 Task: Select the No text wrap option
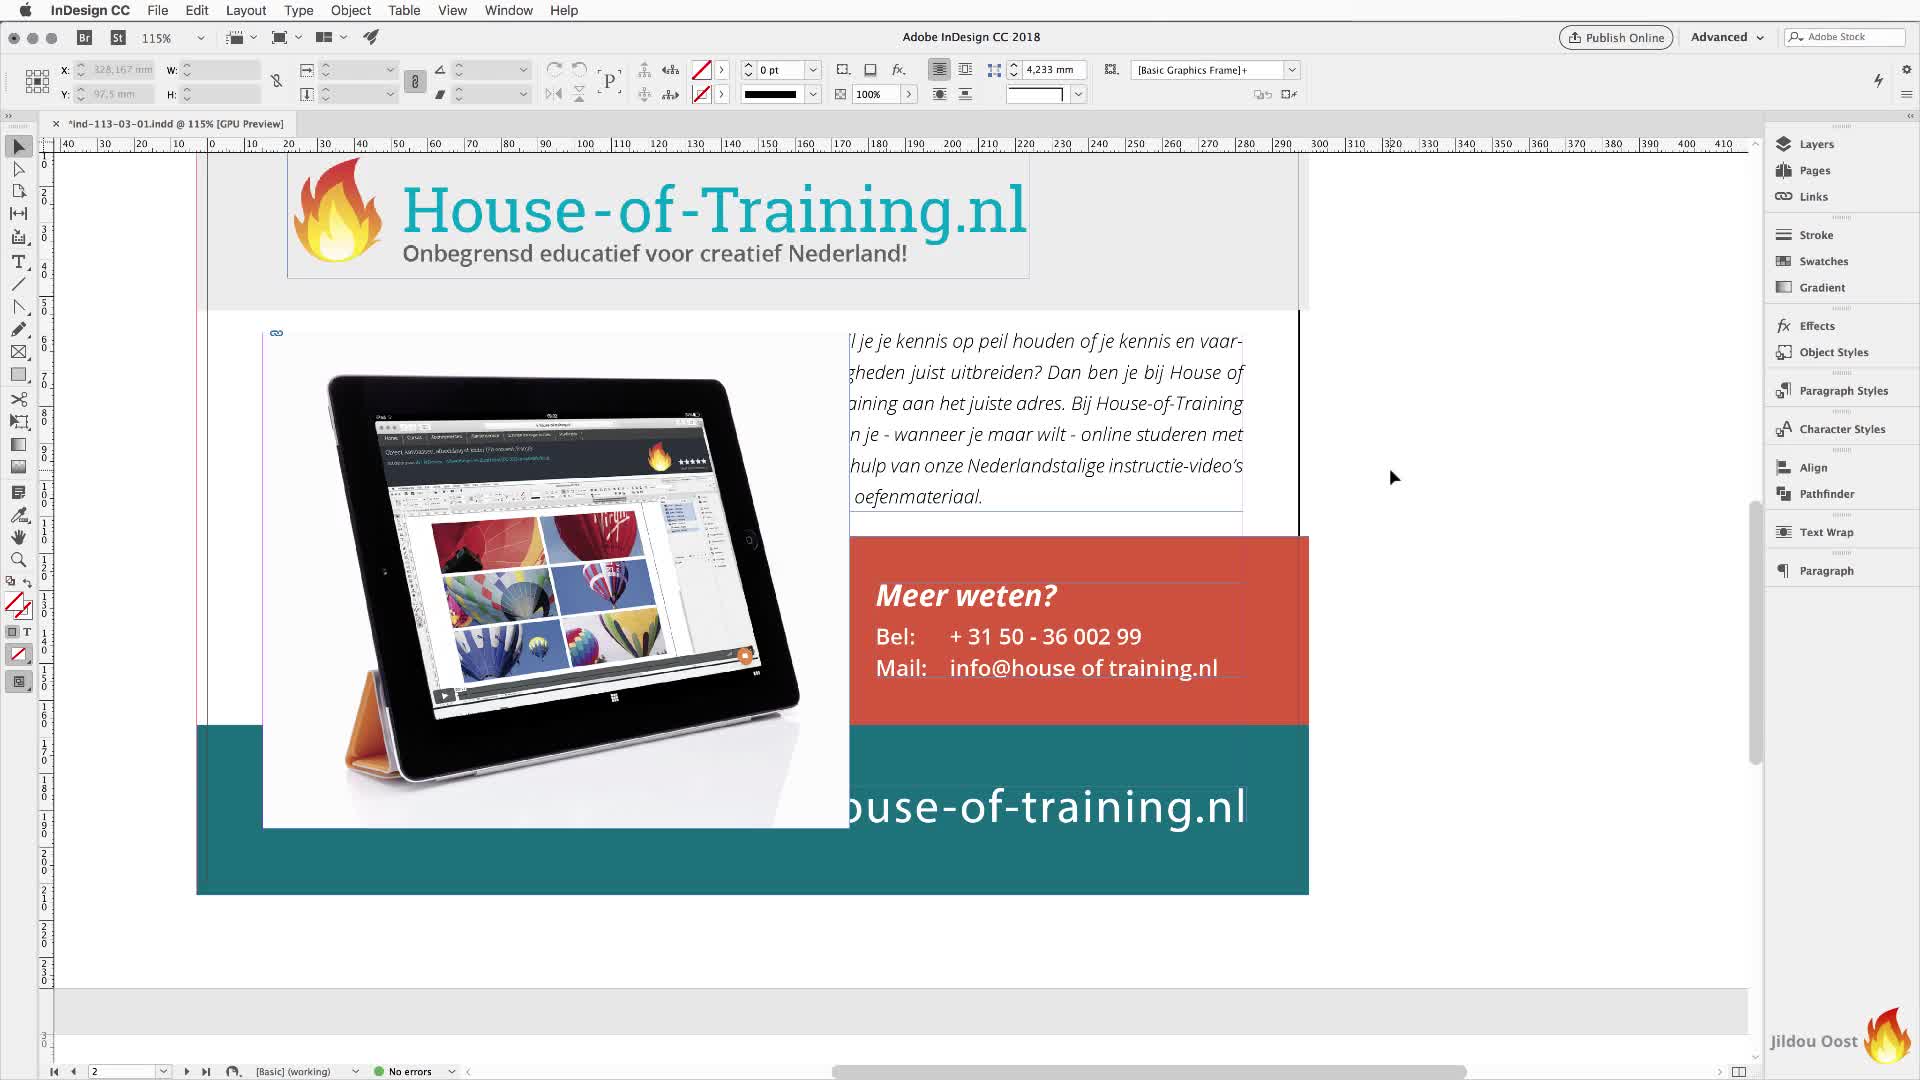(x=939, y=69)
